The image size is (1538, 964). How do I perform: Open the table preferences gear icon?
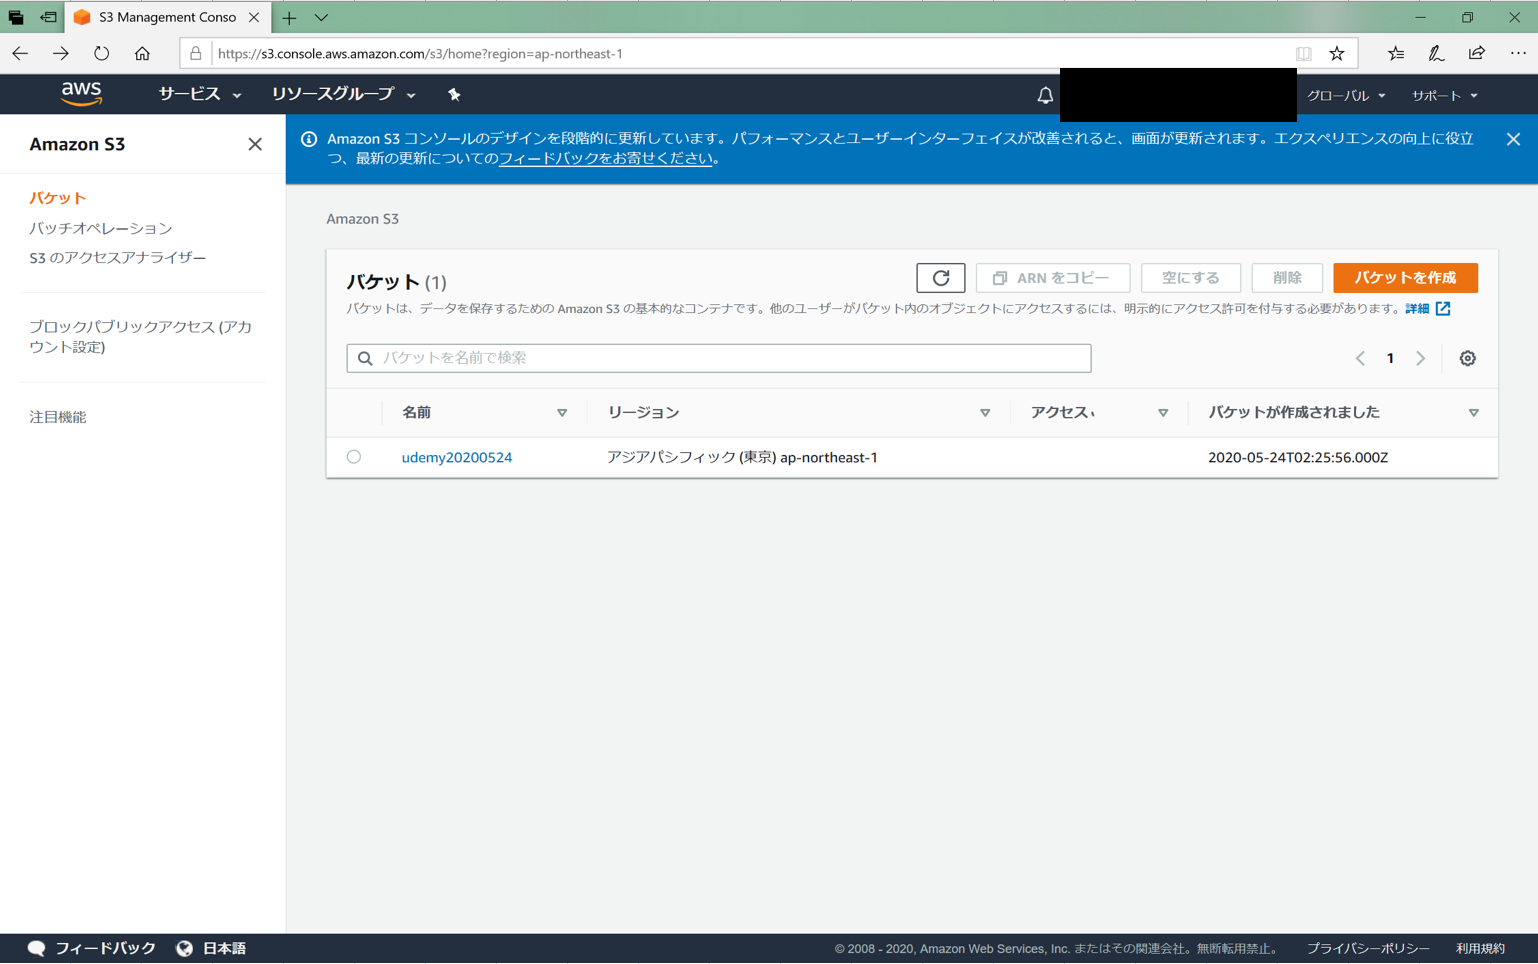(1467, 358)
